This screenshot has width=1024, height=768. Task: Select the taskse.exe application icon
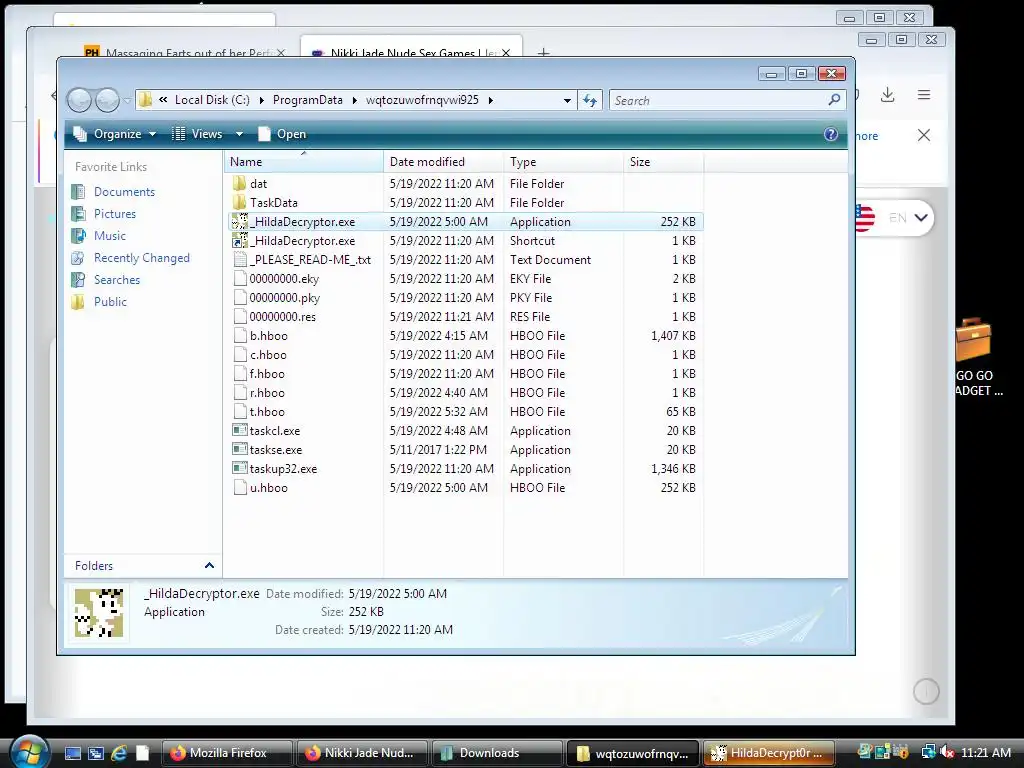point(240,449)
